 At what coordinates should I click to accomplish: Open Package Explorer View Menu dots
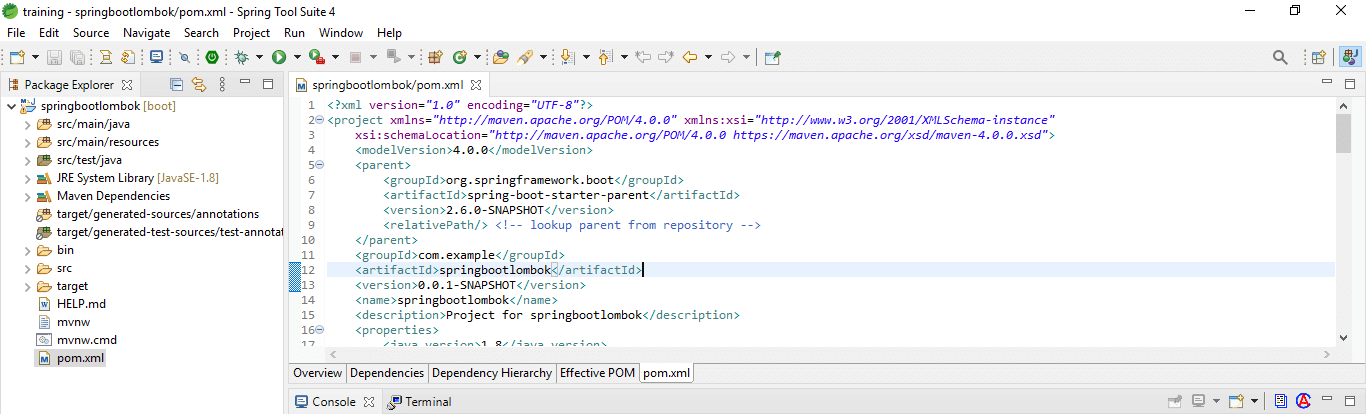click(222, 85)
